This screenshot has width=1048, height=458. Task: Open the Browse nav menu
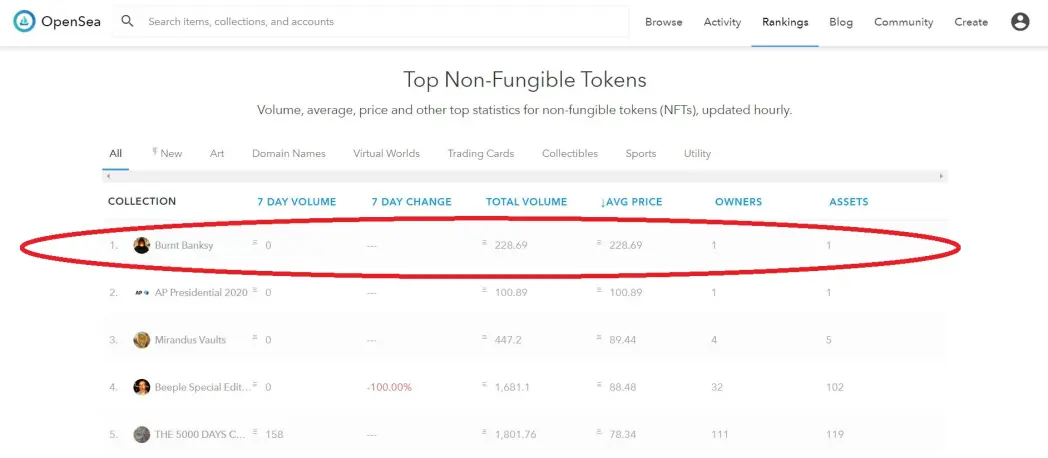point(664,22)
